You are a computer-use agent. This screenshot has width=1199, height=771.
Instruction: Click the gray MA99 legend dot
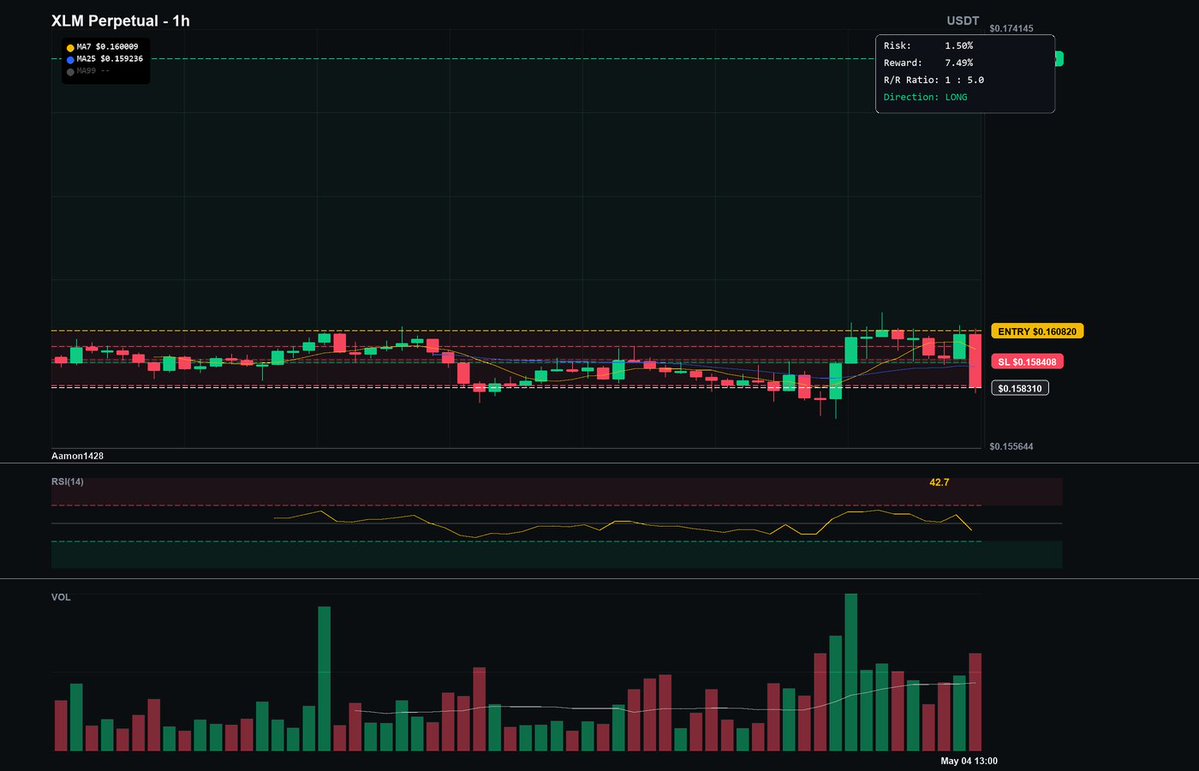(70, 71)
